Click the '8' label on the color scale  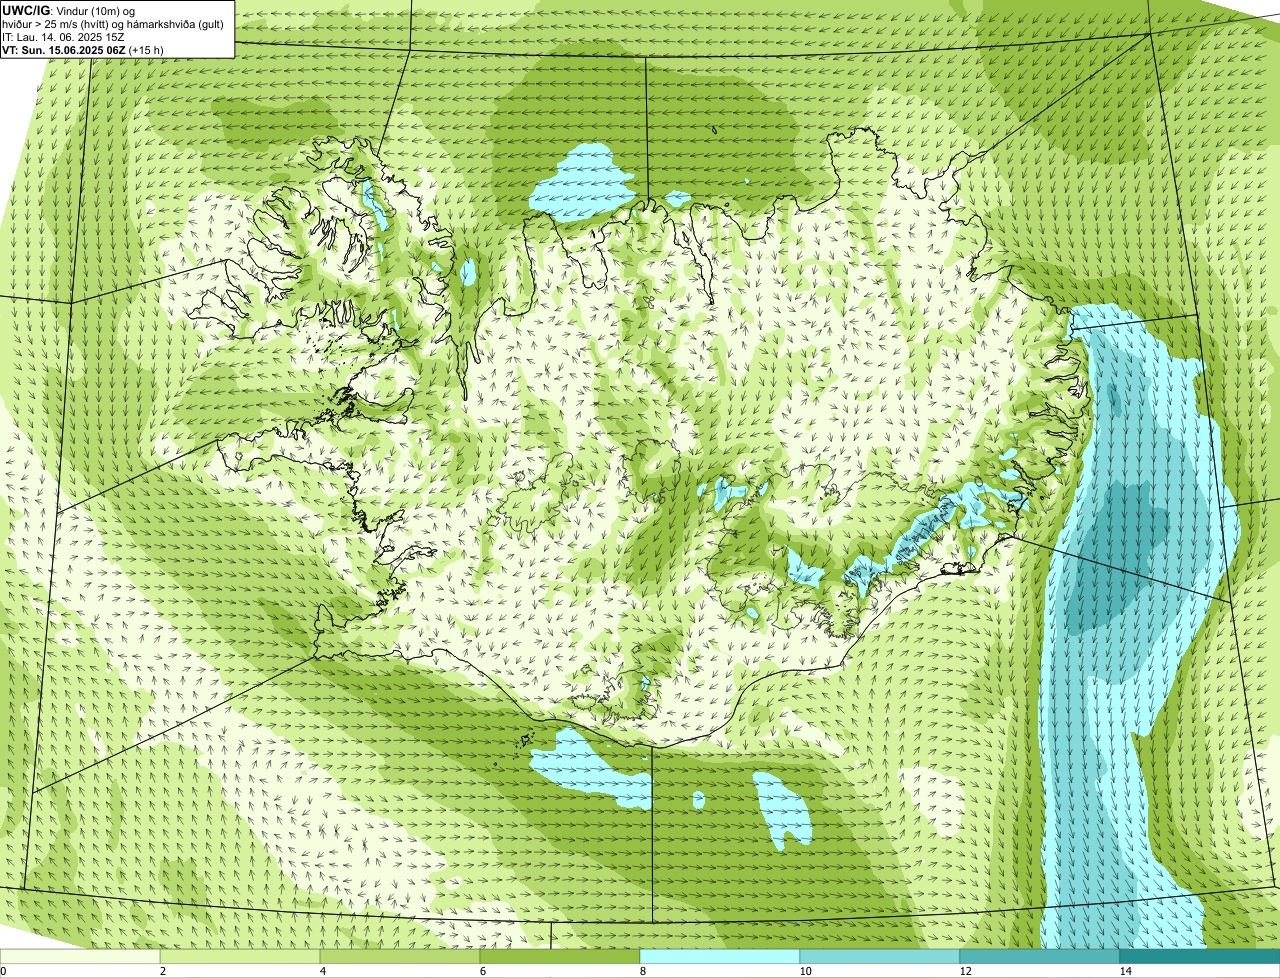642,971
